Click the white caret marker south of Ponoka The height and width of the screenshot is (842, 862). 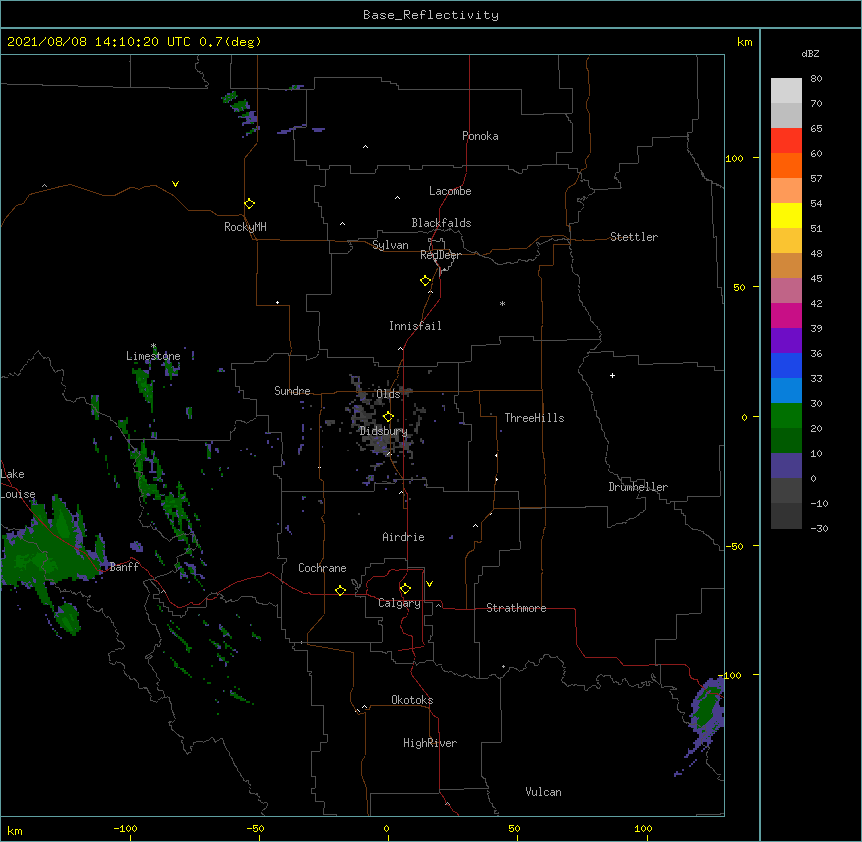(366, 147)
